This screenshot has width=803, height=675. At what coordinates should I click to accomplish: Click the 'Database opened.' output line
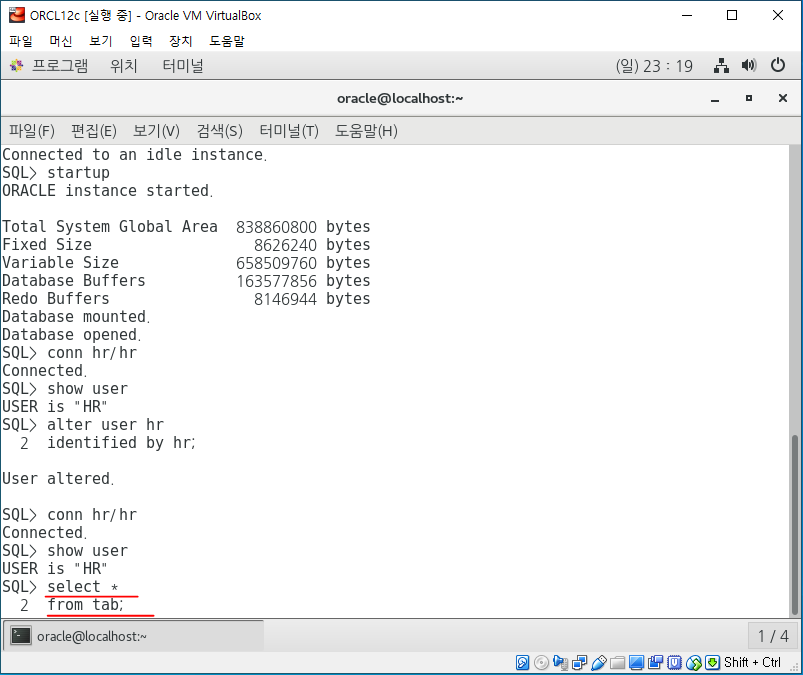[72, 334]
